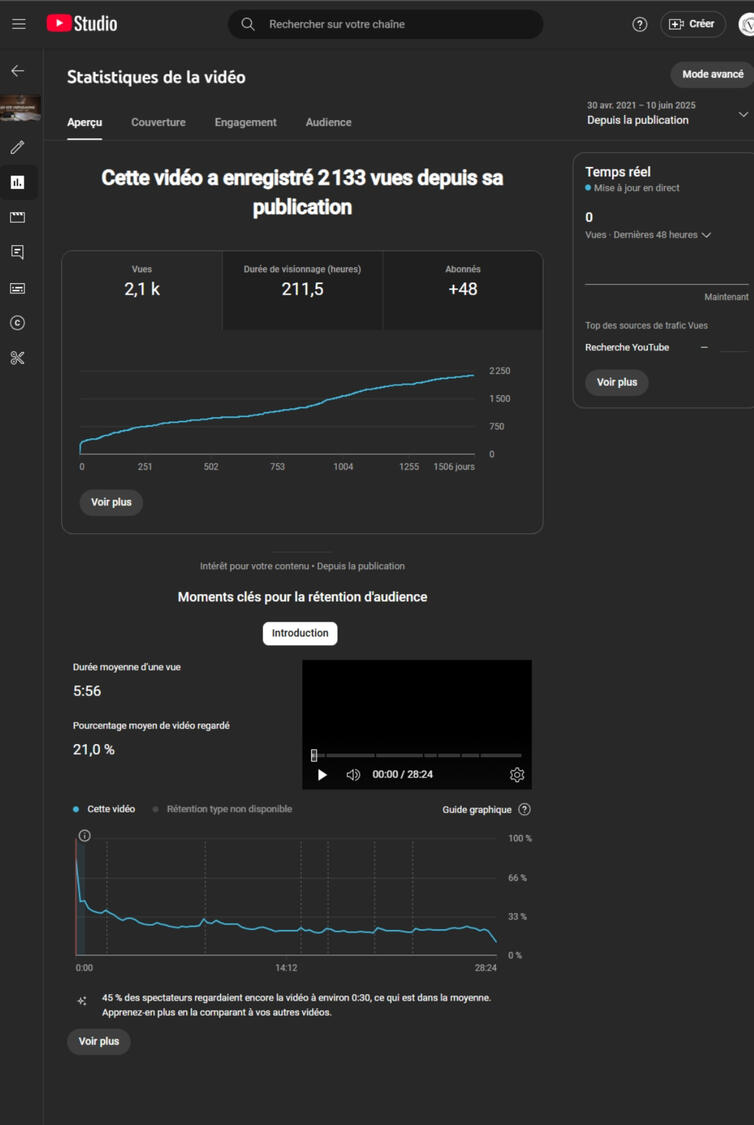
Task: Open the Editor clapperboard icon in sidebar
Action: [x=18, y=217]
